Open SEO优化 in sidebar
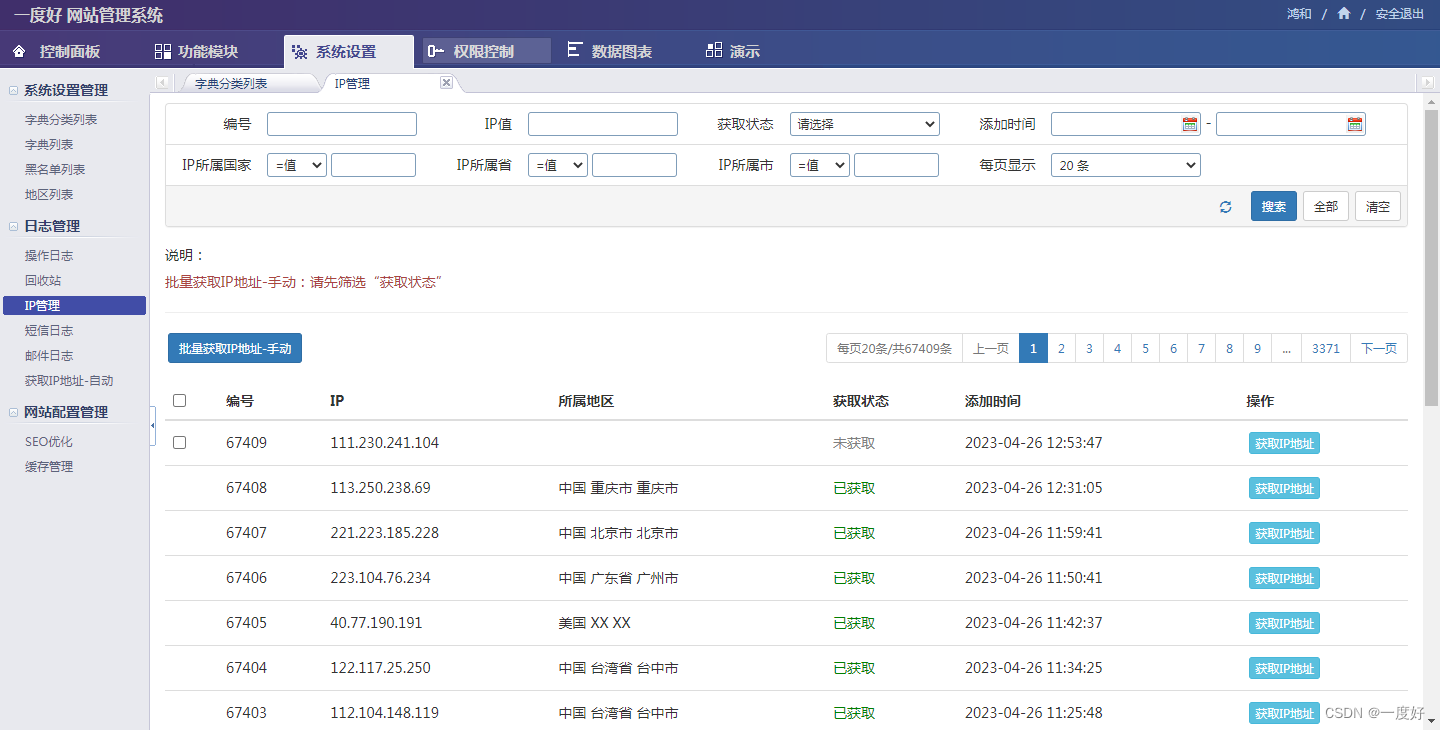Screen dimensions: 1440x730 pyautogui.click(x=49, y=442)
